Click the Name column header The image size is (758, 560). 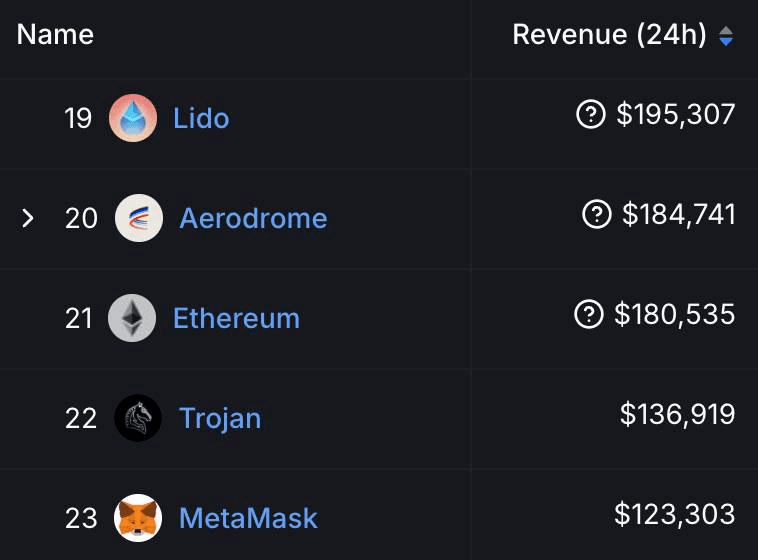point(55,35)
